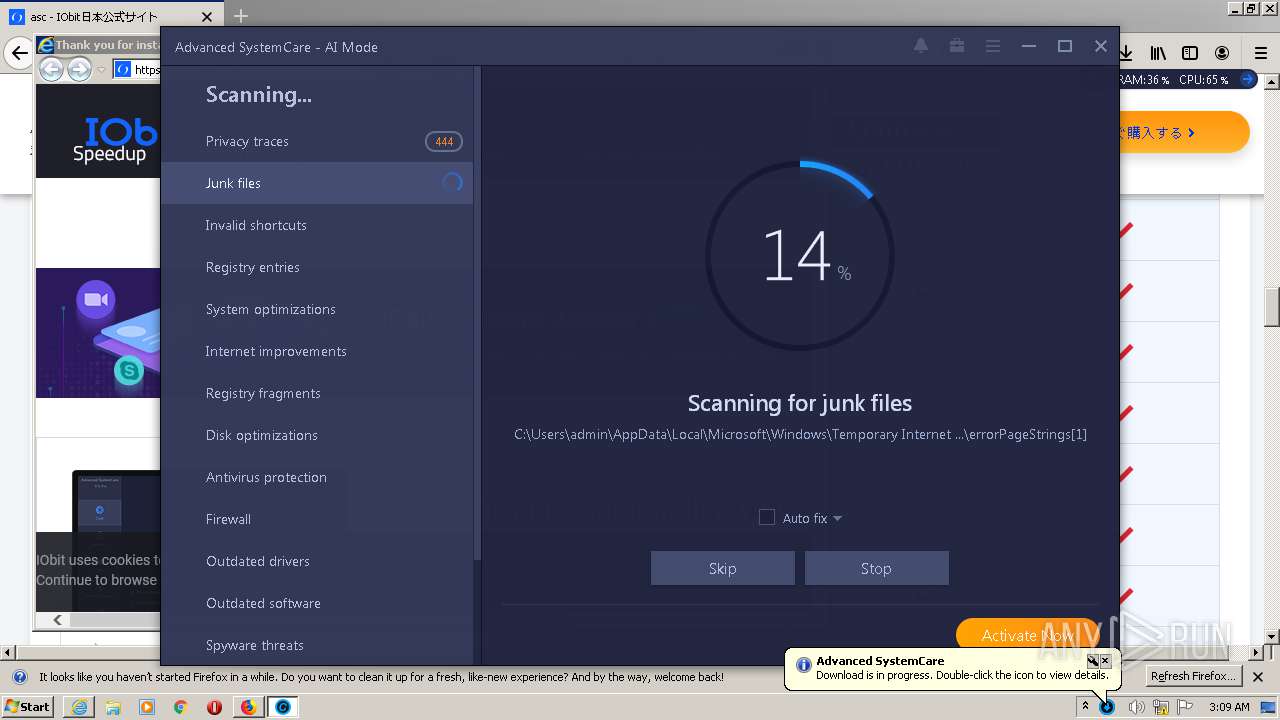Select Outdated drivers scan item
The image size is (1280, 720).
(317, 561)
